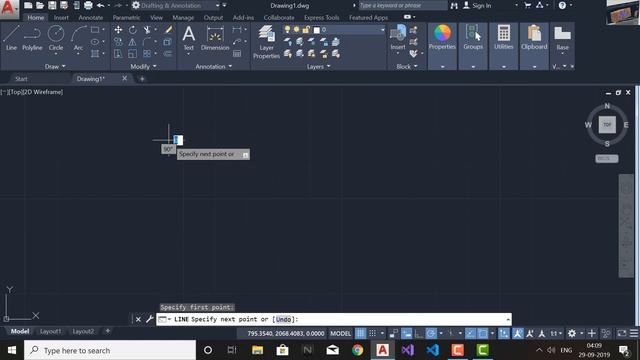Add a new drawing tab
The image size is (640, 360).
pyautogui.click(x=142, y=79)
